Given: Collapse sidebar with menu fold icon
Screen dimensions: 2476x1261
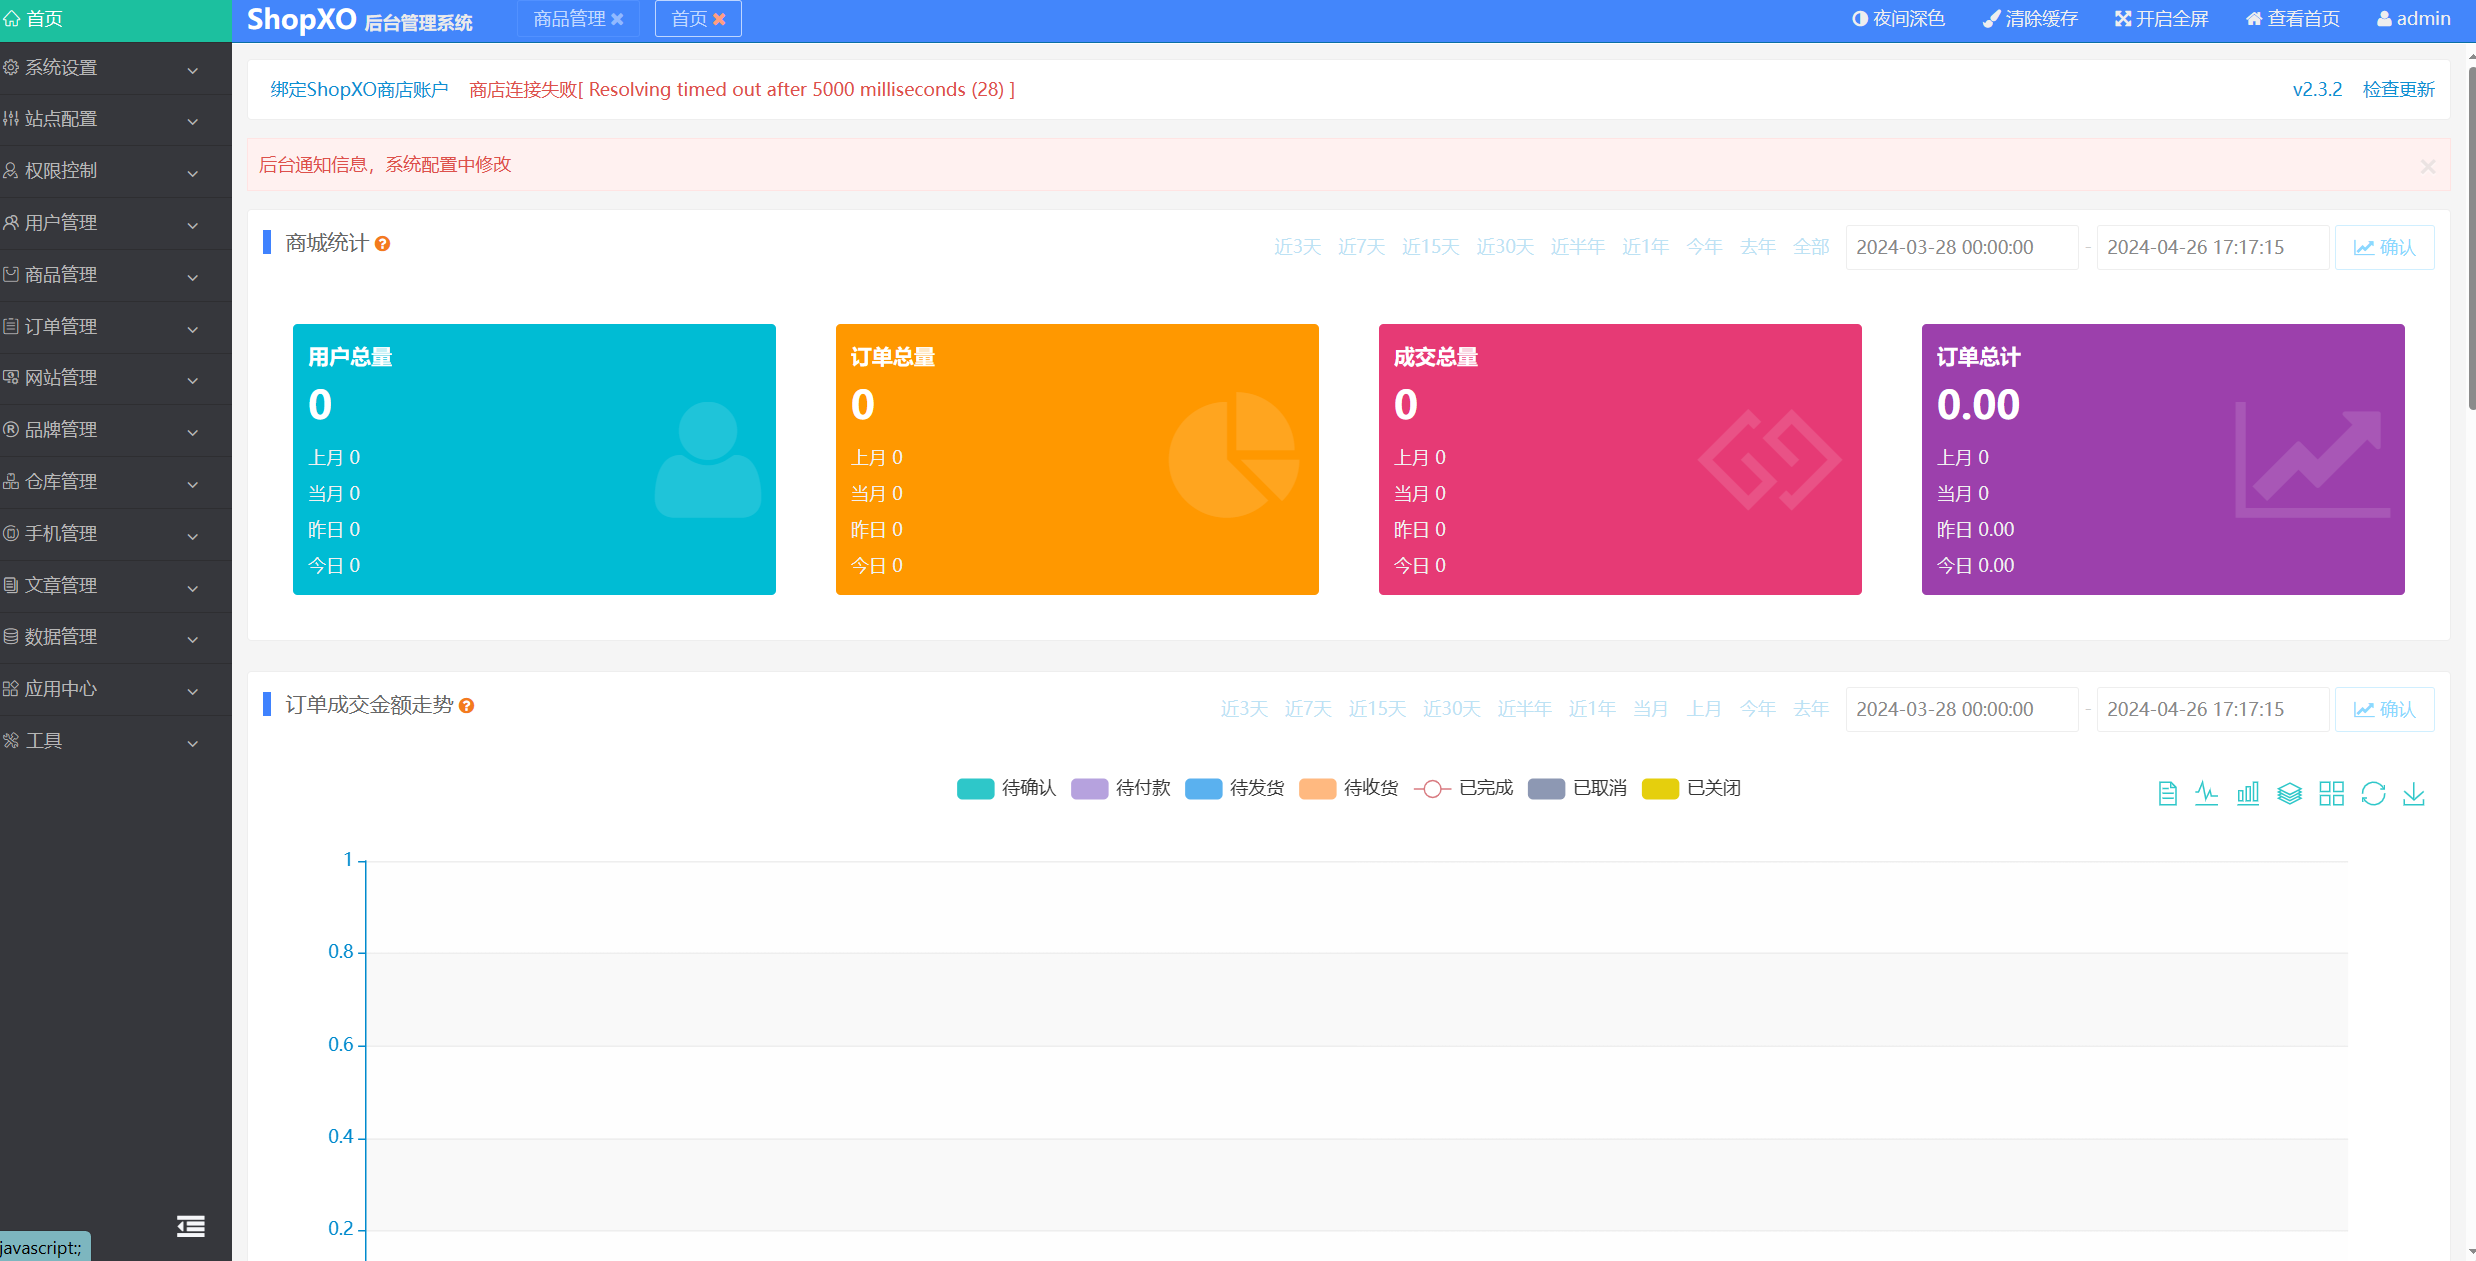Looking at the screenshot, I should pyautogui.click(x=191, y=1226).
